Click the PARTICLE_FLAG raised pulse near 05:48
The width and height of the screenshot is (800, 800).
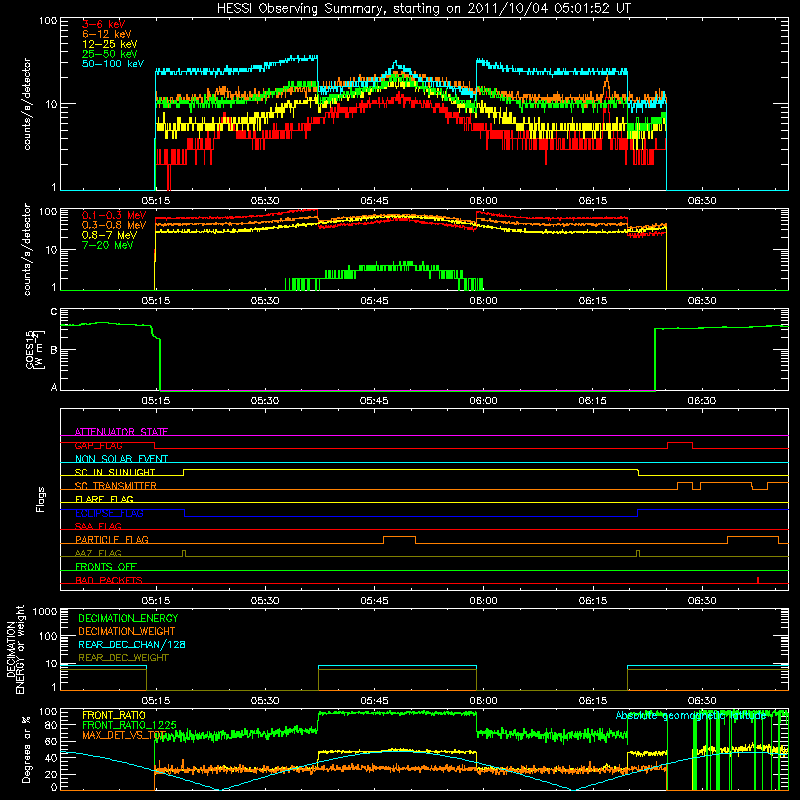coord(399,540)
